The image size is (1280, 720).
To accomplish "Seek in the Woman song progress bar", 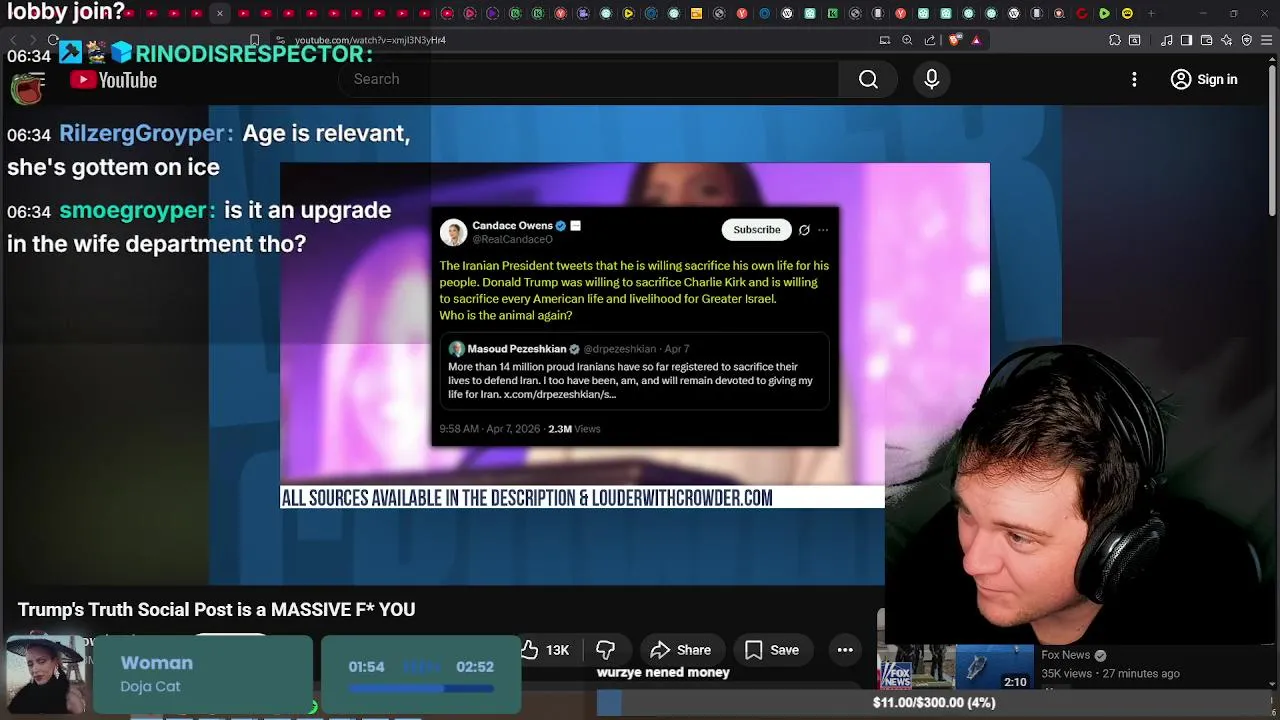I will coord(420,688).
